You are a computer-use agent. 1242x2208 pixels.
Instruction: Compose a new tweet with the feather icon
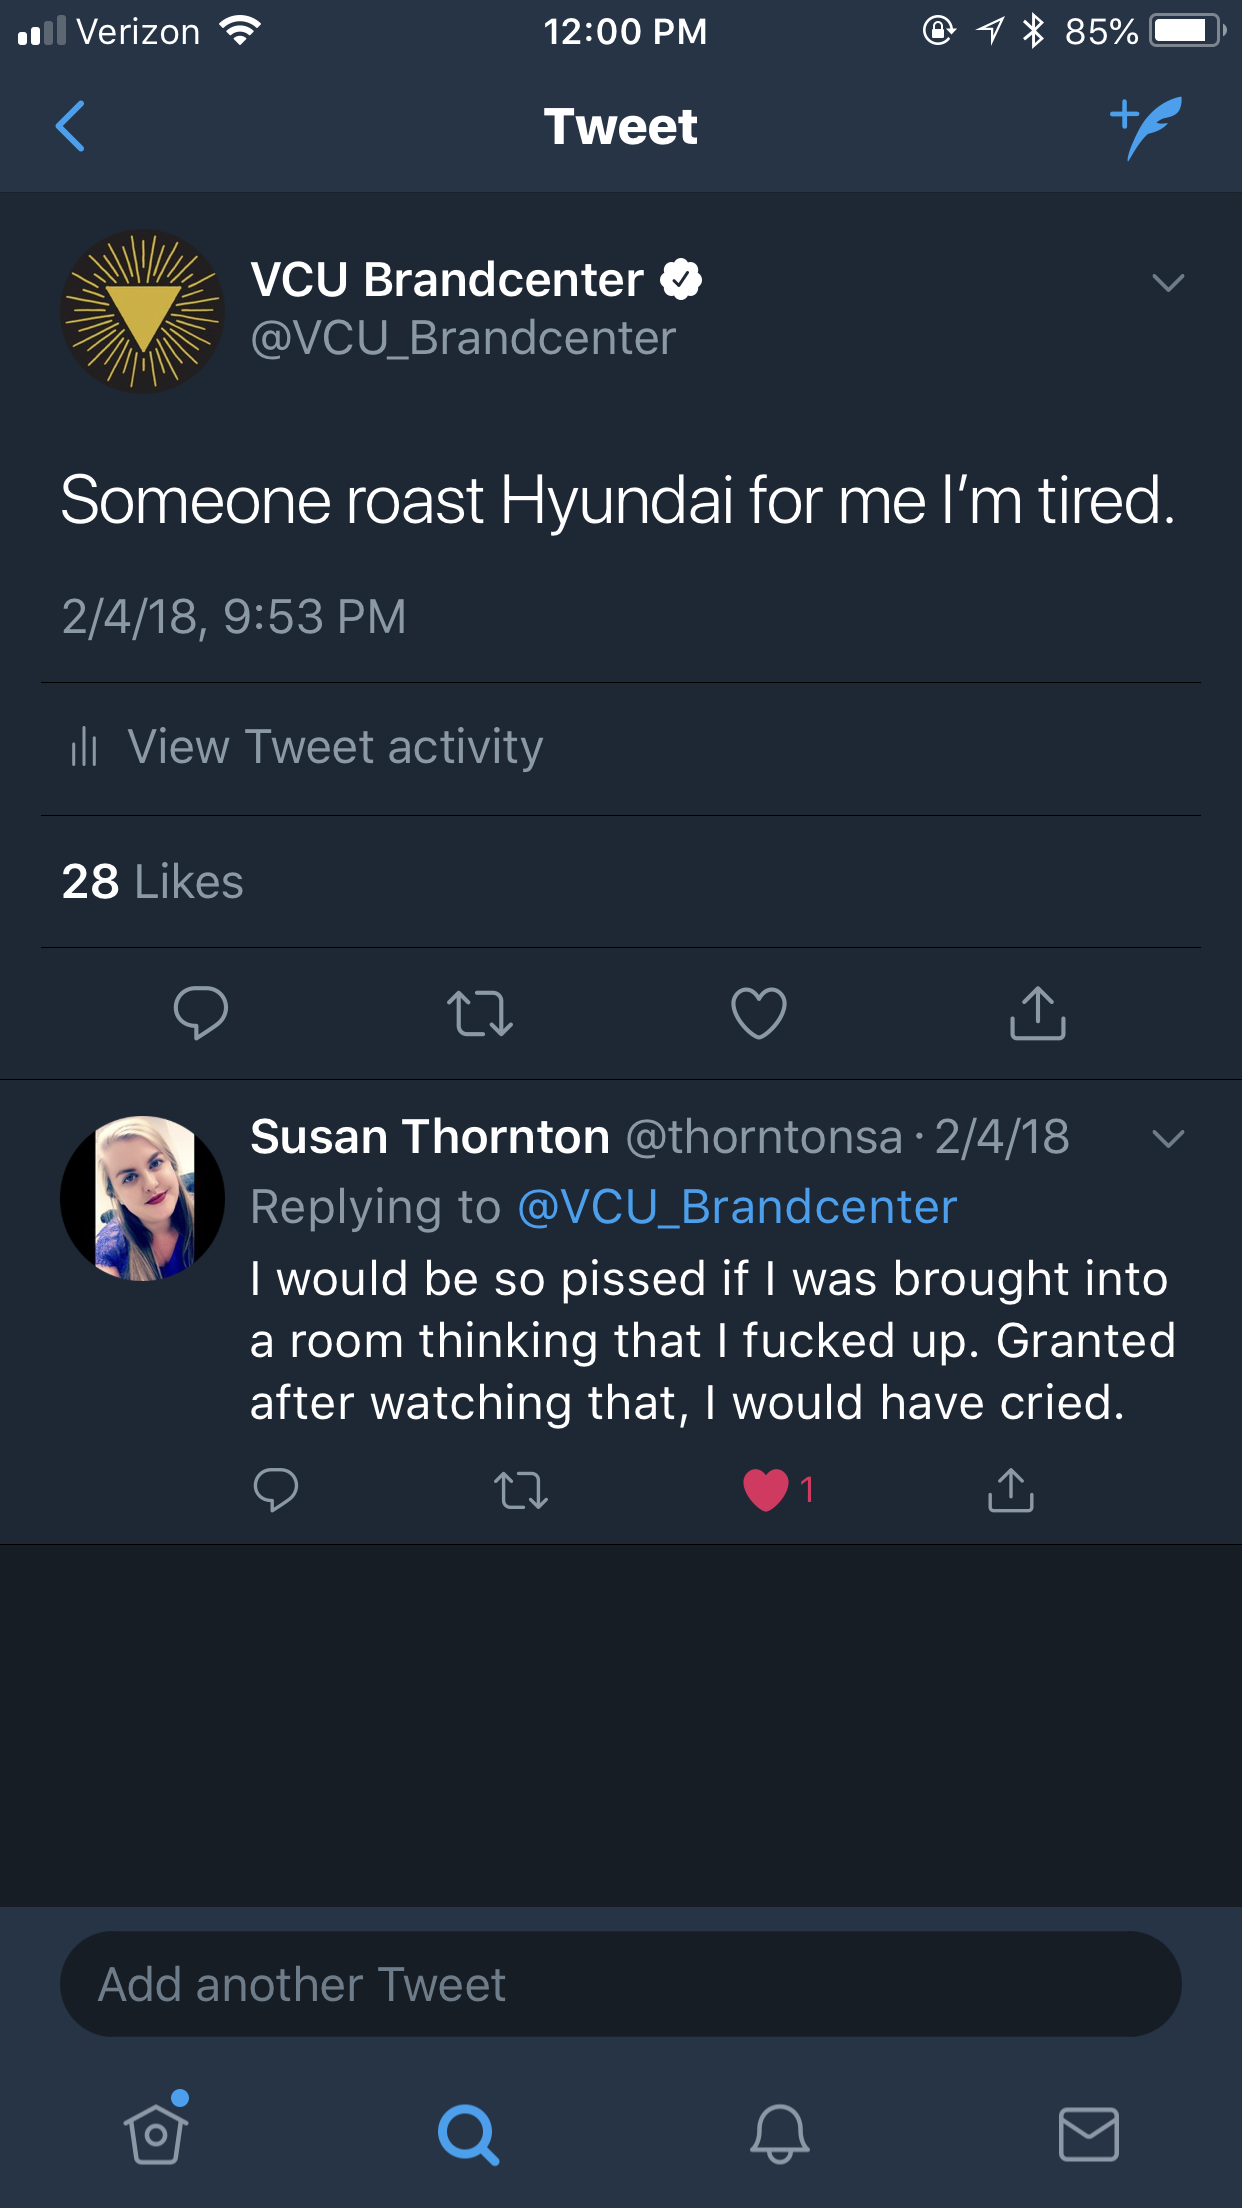click(x=1146, y=127)
